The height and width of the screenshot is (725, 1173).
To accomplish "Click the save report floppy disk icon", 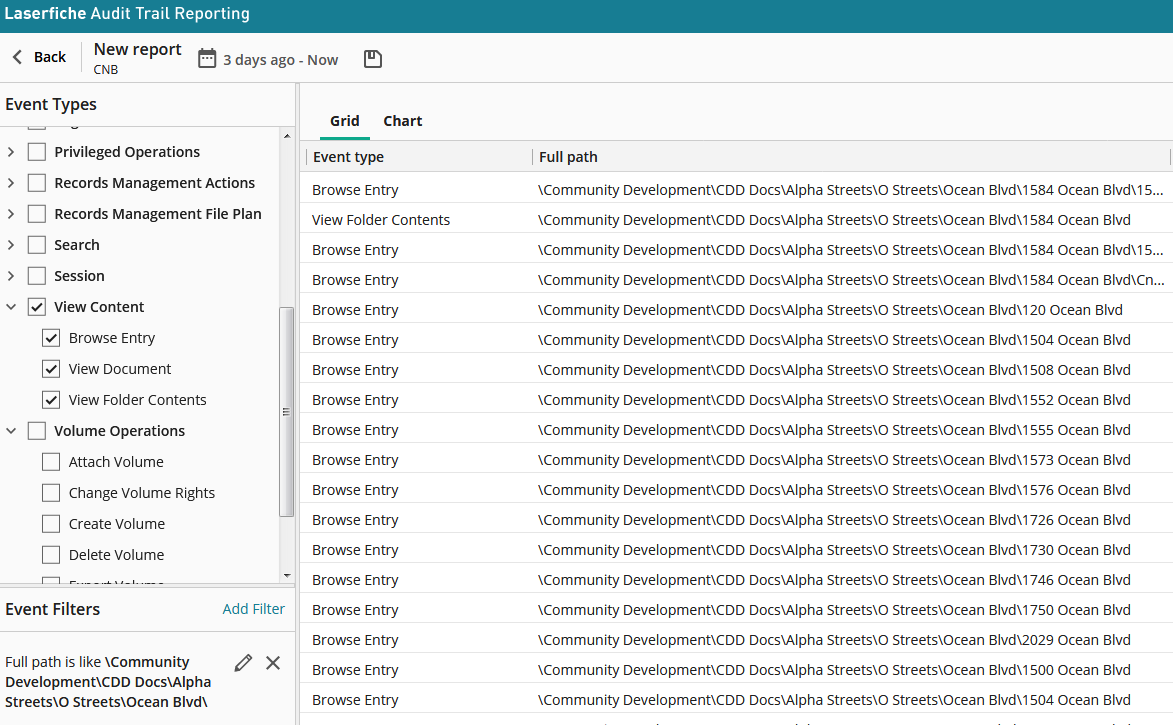I will (x=372, y=59).
